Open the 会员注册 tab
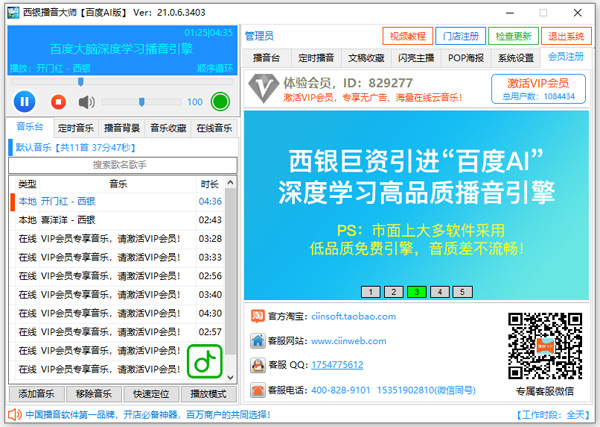 tap(566, 57)
